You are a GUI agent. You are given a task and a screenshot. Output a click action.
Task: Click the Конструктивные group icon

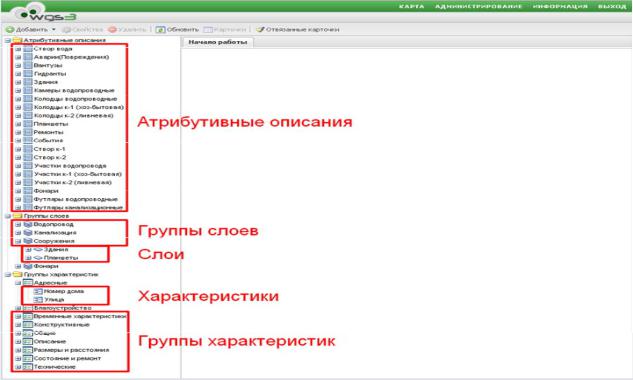pos(27,325)
